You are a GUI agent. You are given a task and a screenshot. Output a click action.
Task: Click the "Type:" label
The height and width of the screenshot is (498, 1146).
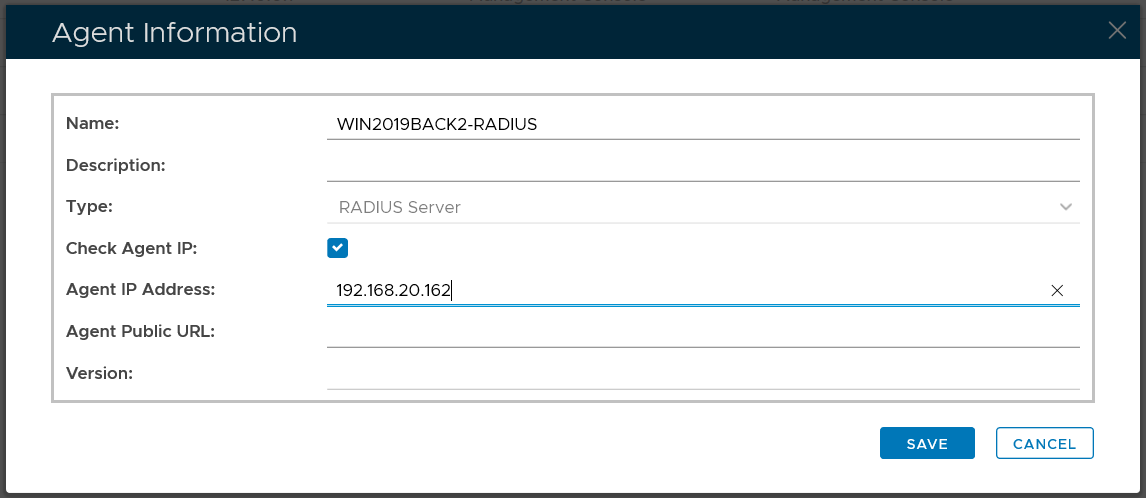coord(89,207)
